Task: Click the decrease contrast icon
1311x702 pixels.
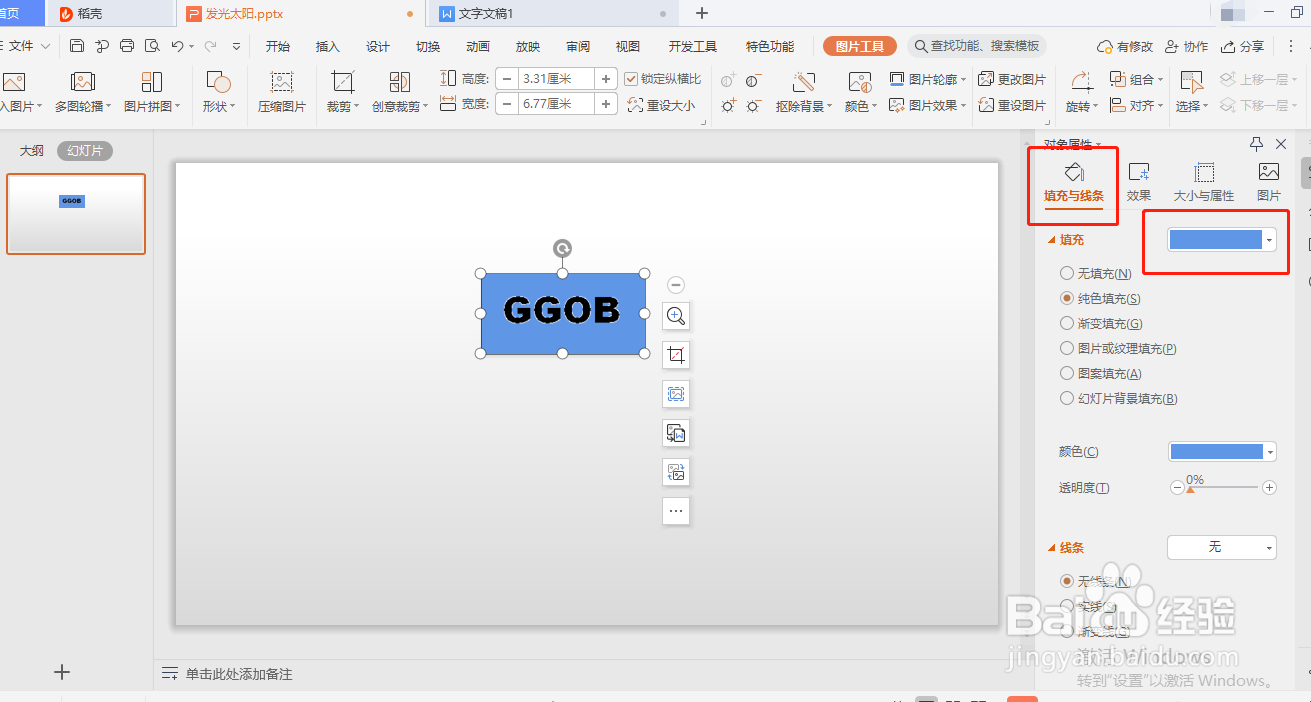Action: point(753,80)
